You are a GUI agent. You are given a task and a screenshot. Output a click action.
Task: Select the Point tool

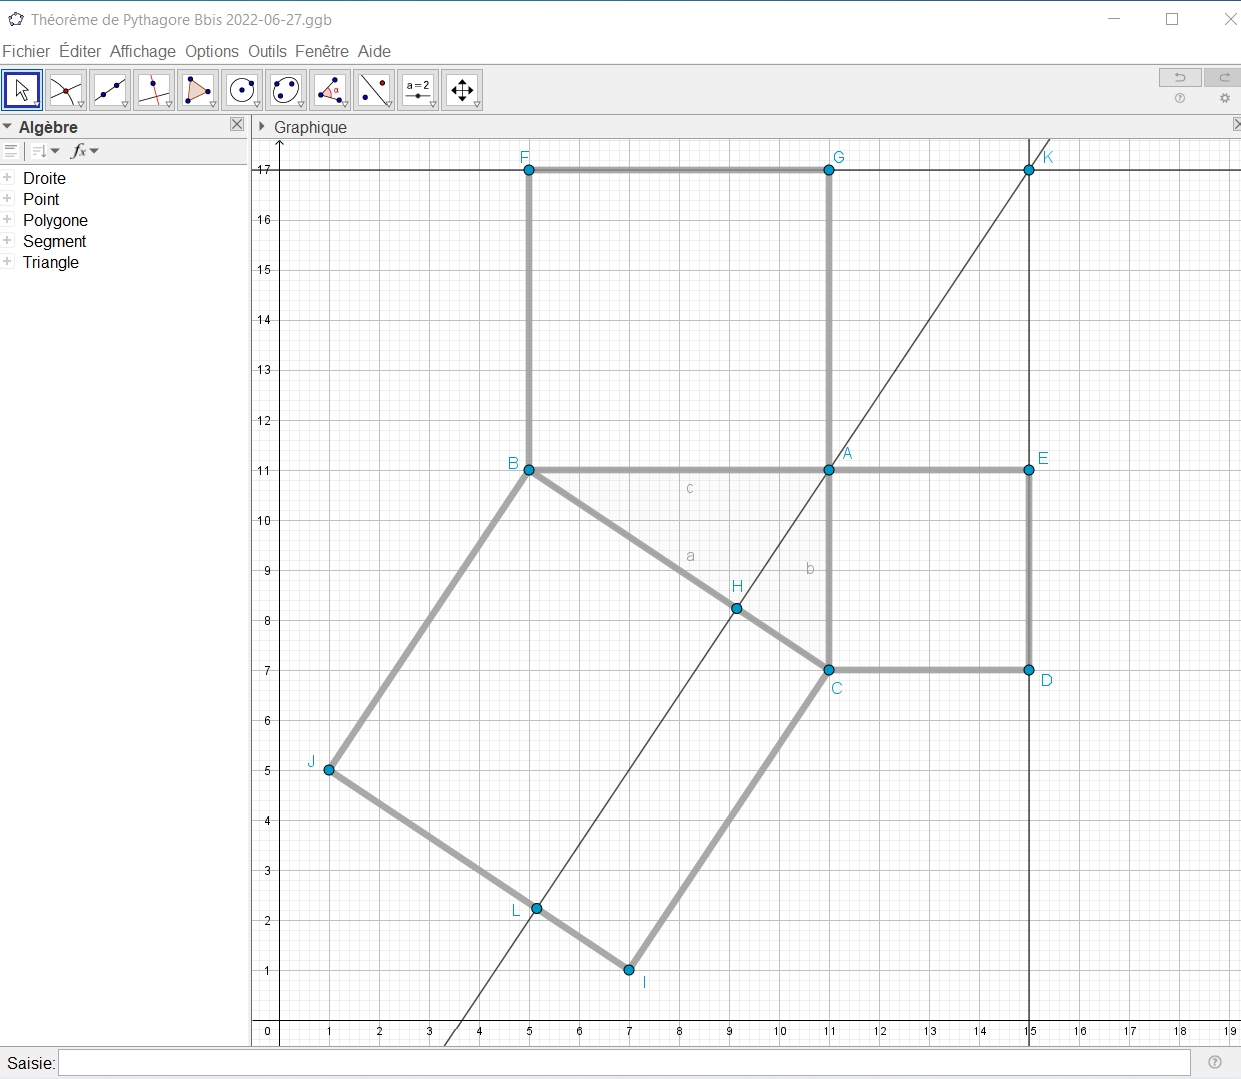point(66,90)
